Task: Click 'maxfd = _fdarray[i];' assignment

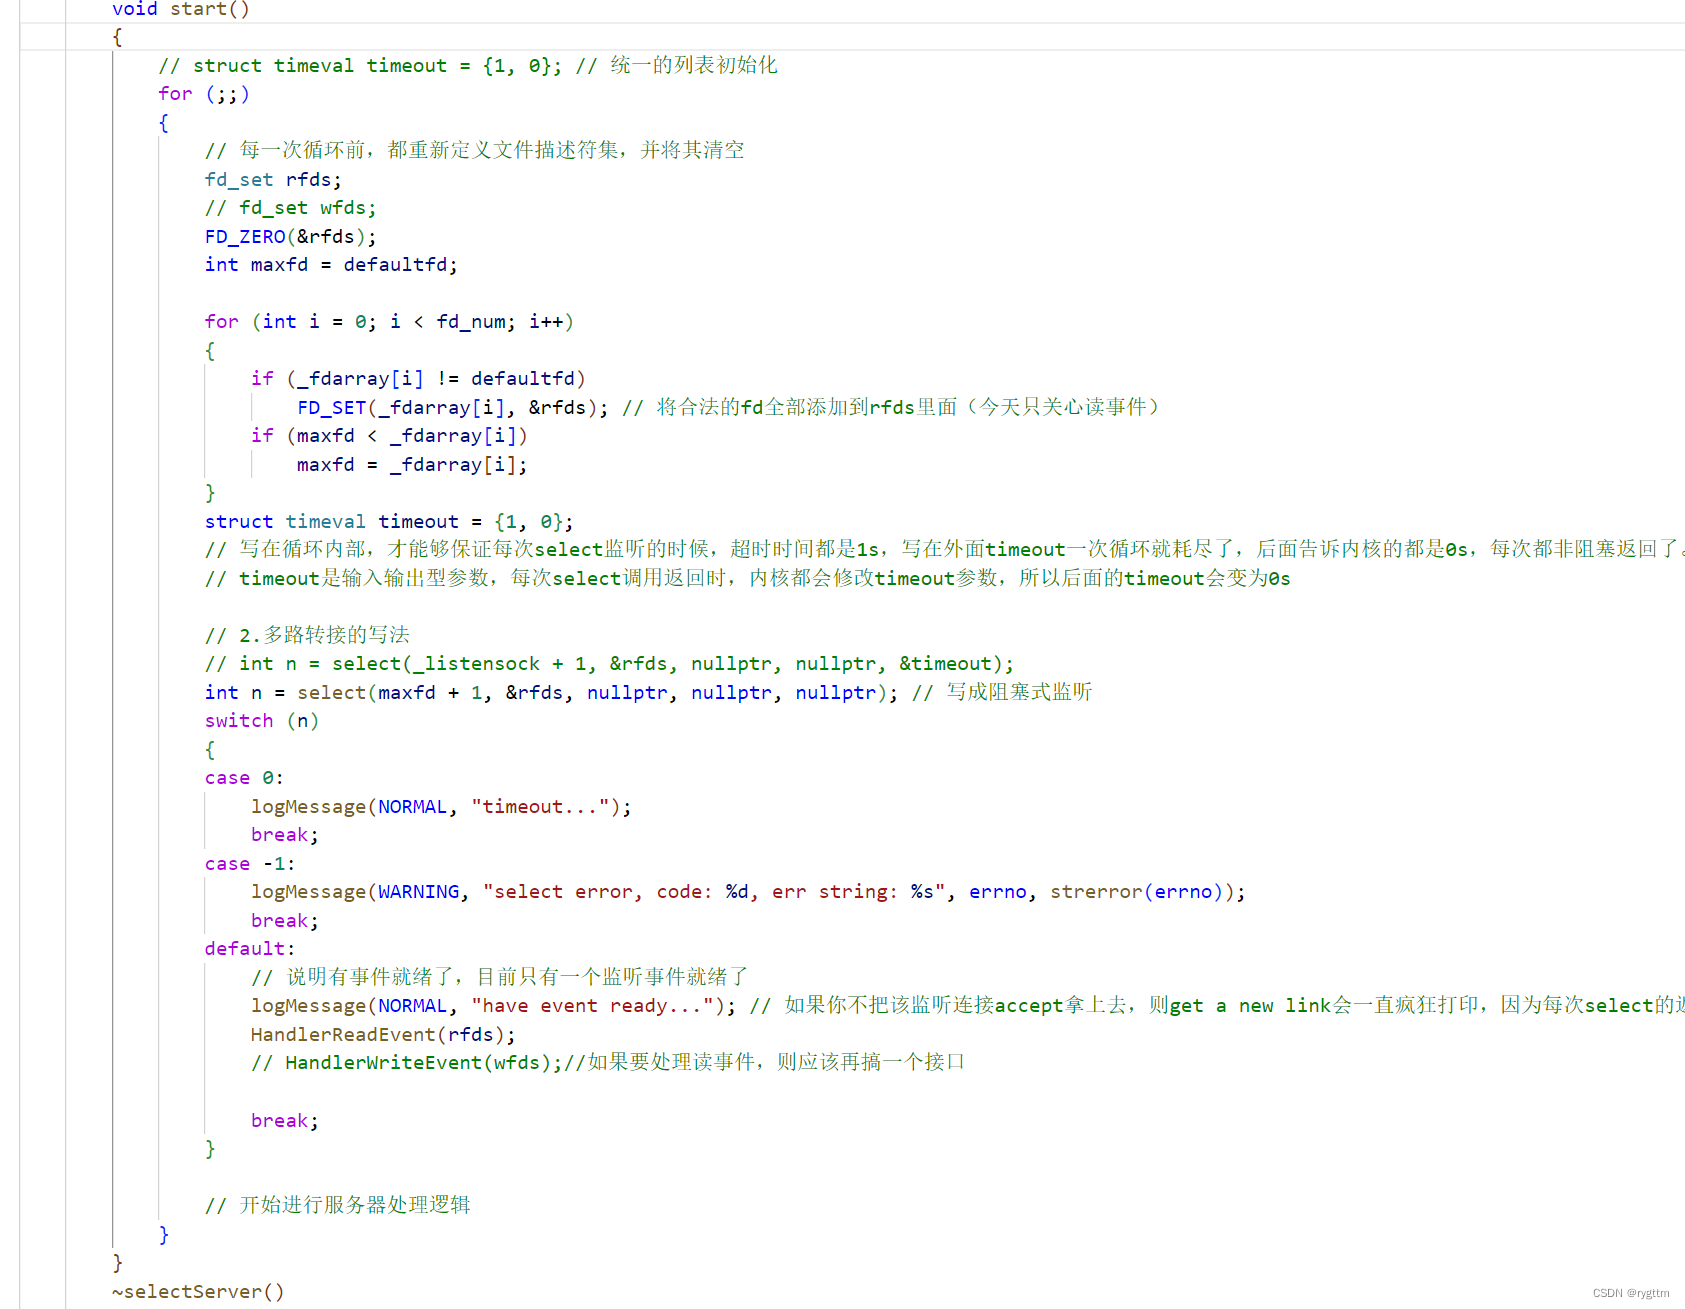Action: (412, 465)
